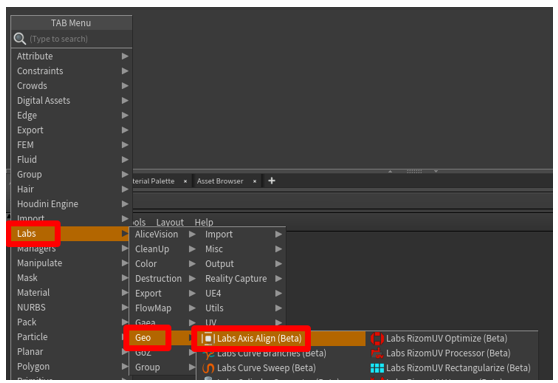Viewport: 558px width, 383px height.
Task: Open the Export category in TAB Menu
Action: point(71,130)
